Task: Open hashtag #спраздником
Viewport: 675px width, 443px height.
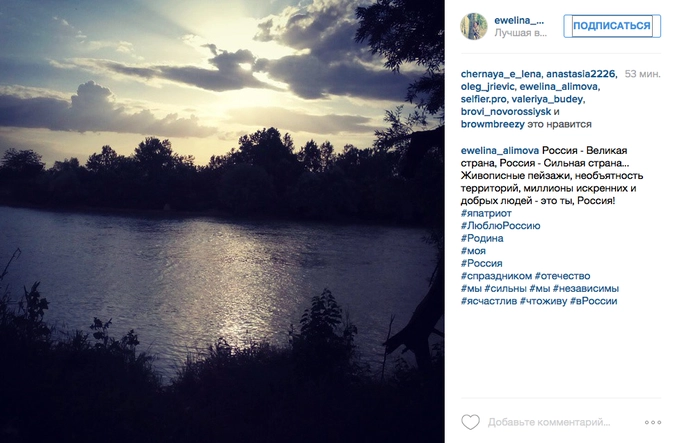Action: (x=496, y=276)
